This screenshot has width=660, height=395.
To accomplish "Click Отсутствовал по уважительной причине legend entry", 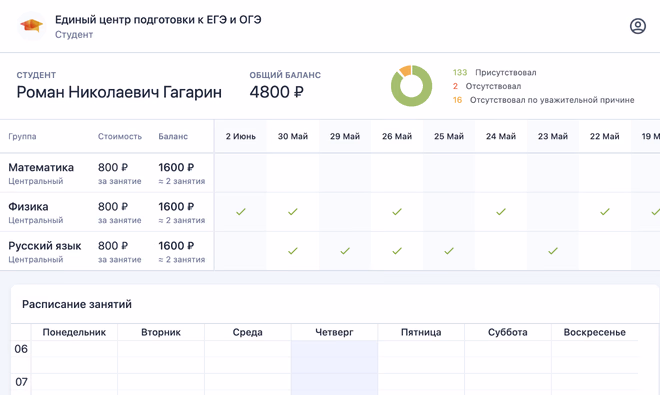I will (543, 100).
